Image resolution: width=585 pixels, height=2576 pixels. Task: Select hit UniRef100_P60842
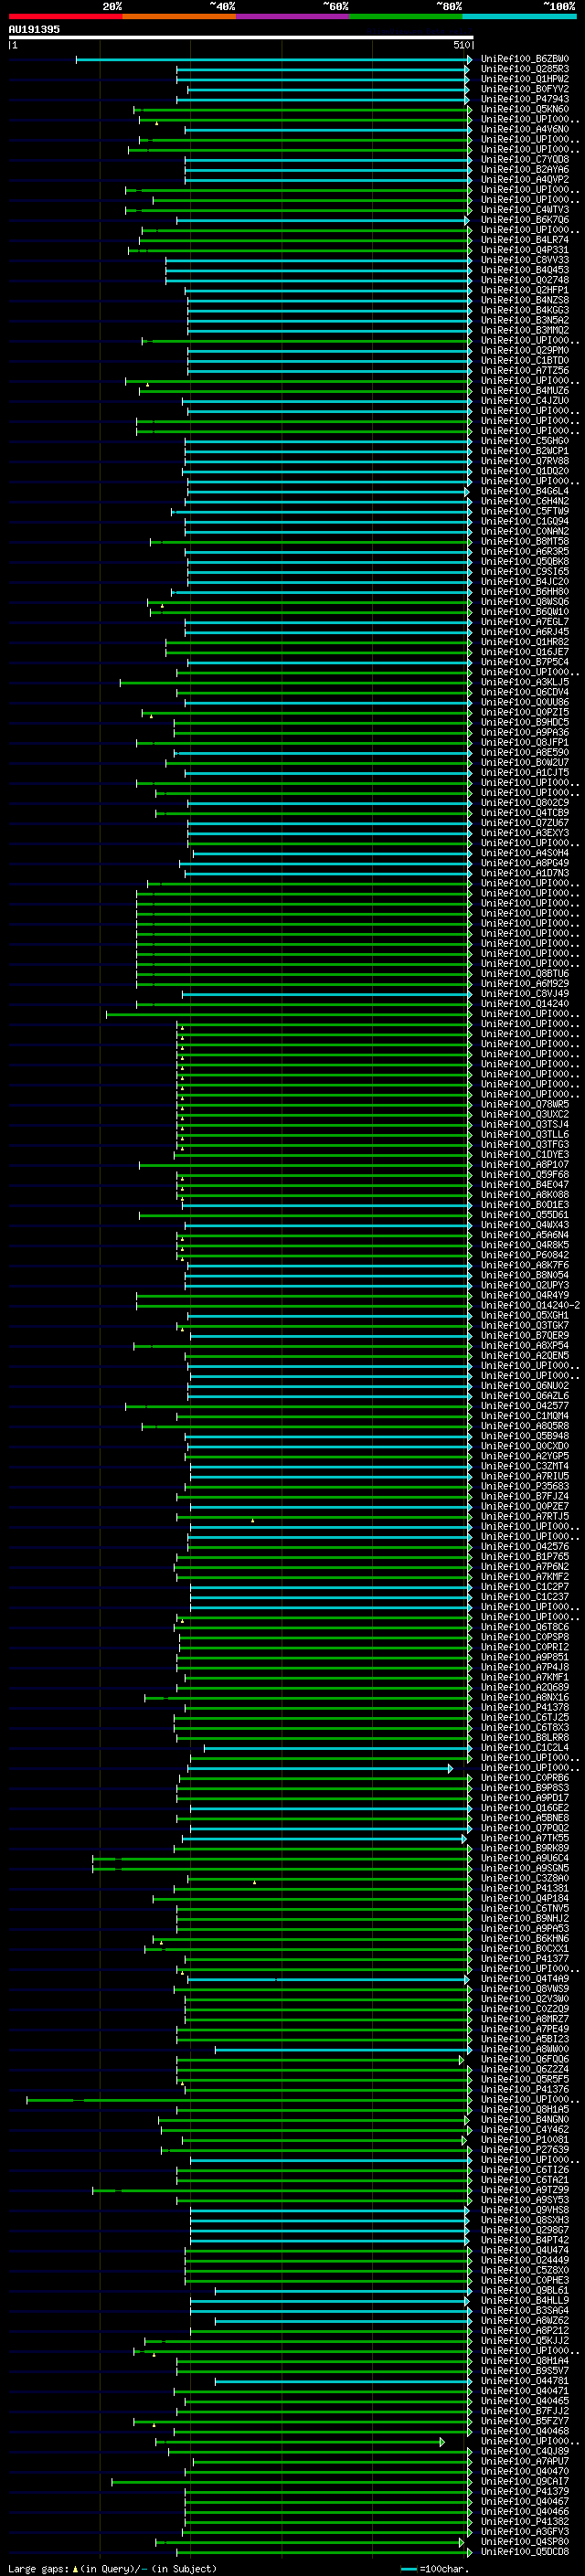(525, 1255)
